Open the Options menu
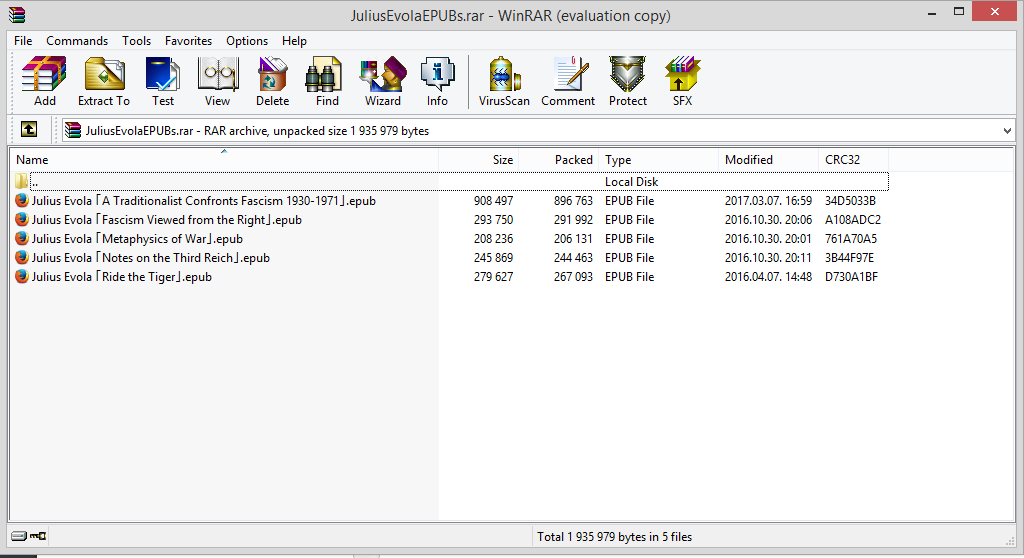The height and width of the screenshot is (558, 1024). pos(247,41)
